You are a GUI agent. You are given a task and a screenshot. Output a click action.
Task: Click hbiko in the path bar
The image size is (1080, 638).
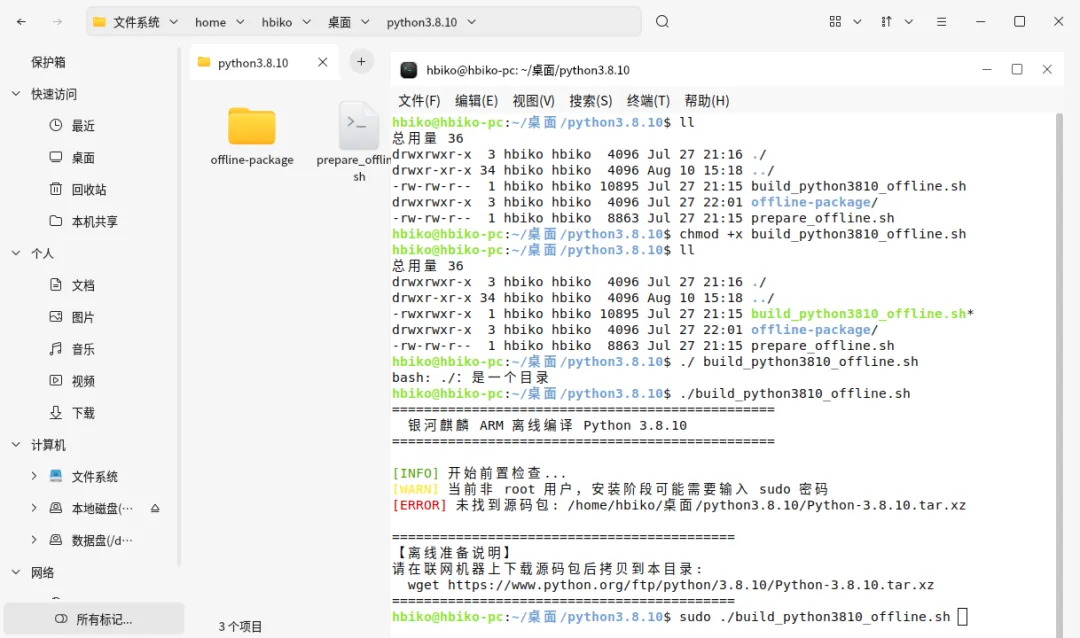click(x=277, y=22)
